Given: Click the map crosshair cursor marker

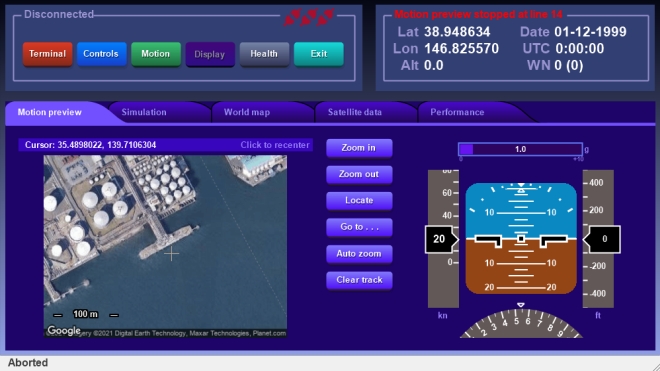Looking at the screenshot, I should (171, 254).
